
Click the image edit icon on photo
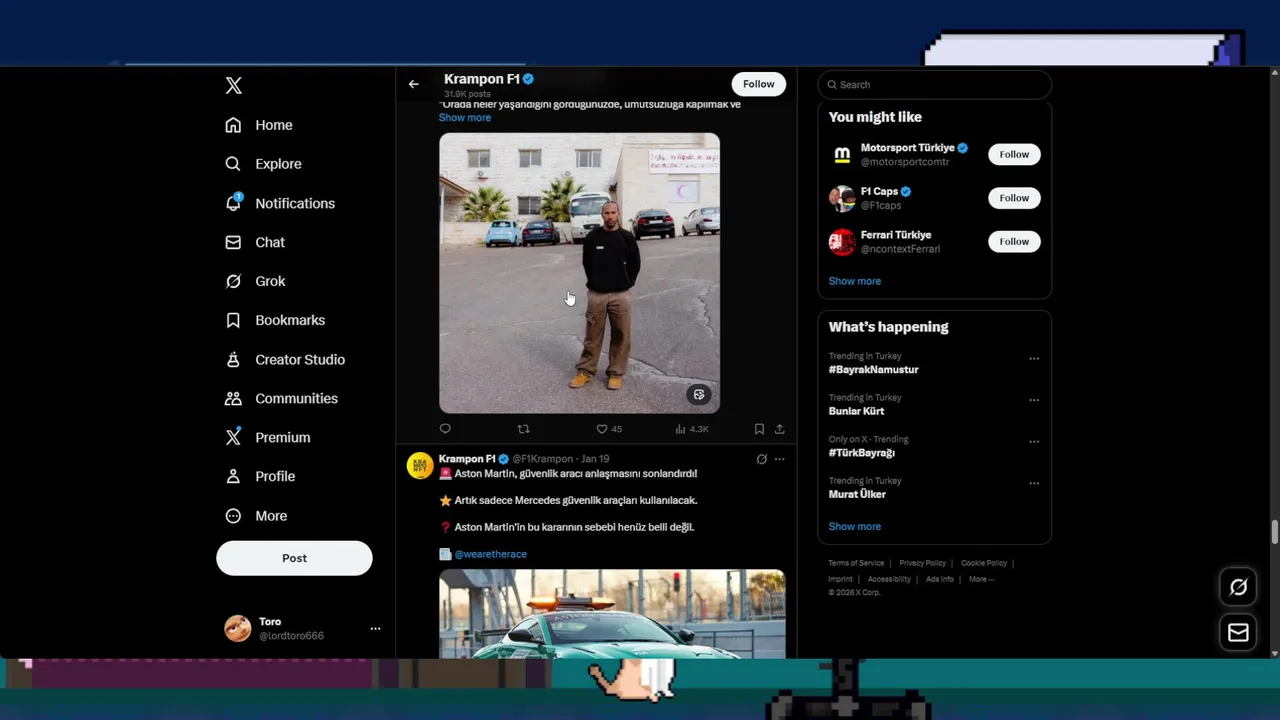pos(699,394)
